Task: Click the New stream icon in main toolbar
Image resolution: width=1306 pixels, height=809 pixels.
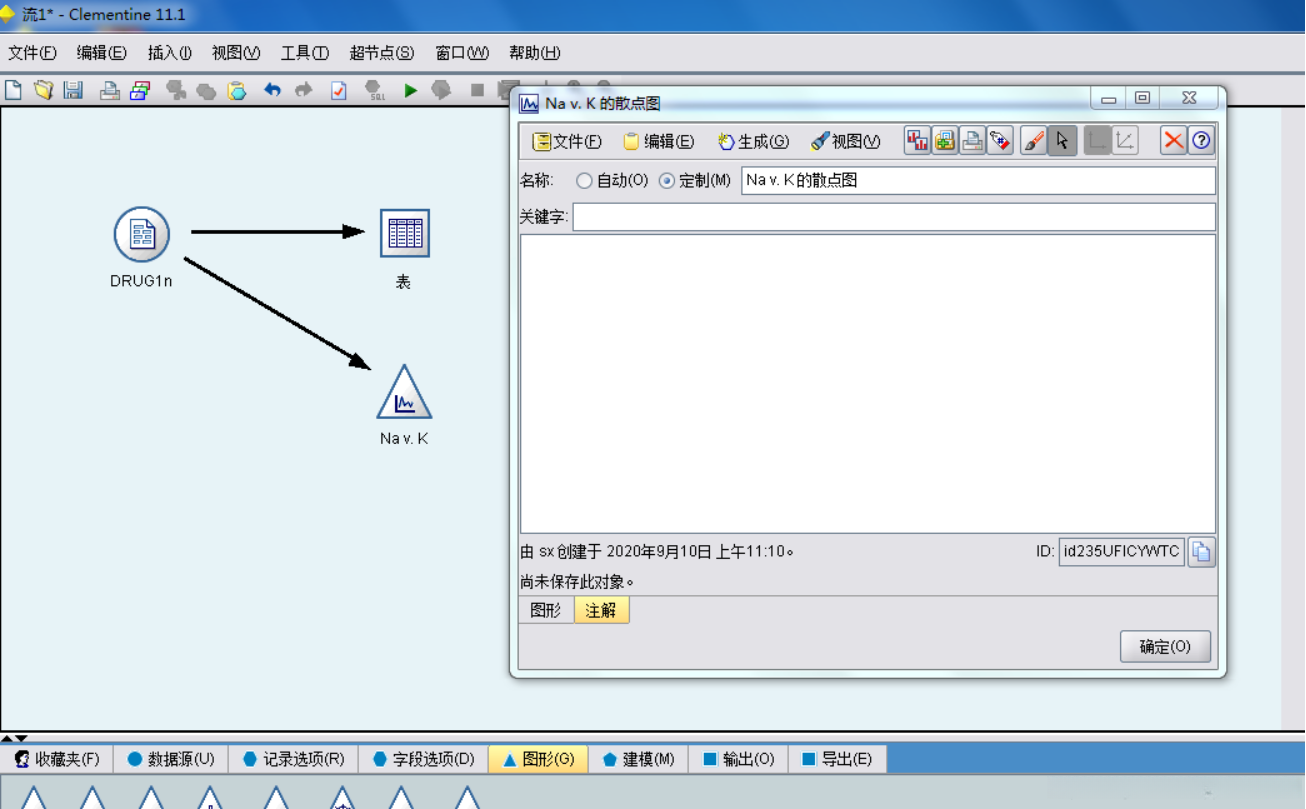Action: [13, 90]
